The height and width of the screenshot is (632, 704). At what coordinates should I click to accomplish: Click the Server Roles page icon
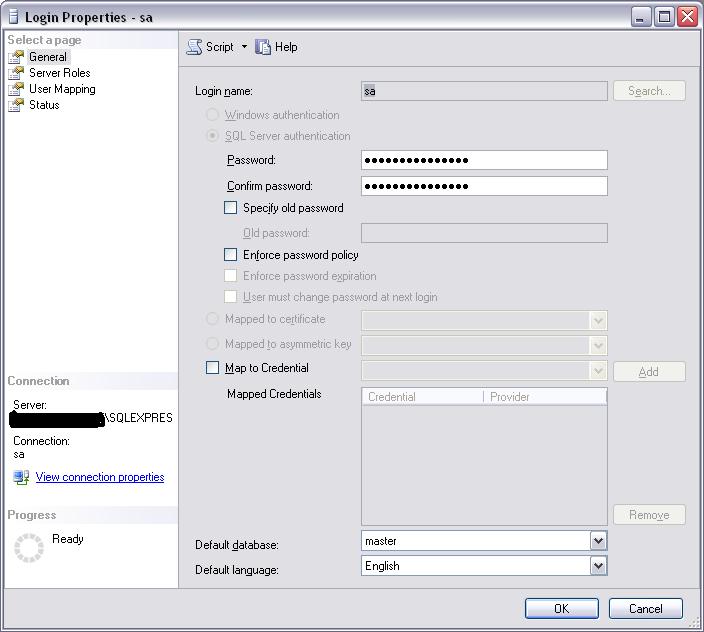pos(16,73)
